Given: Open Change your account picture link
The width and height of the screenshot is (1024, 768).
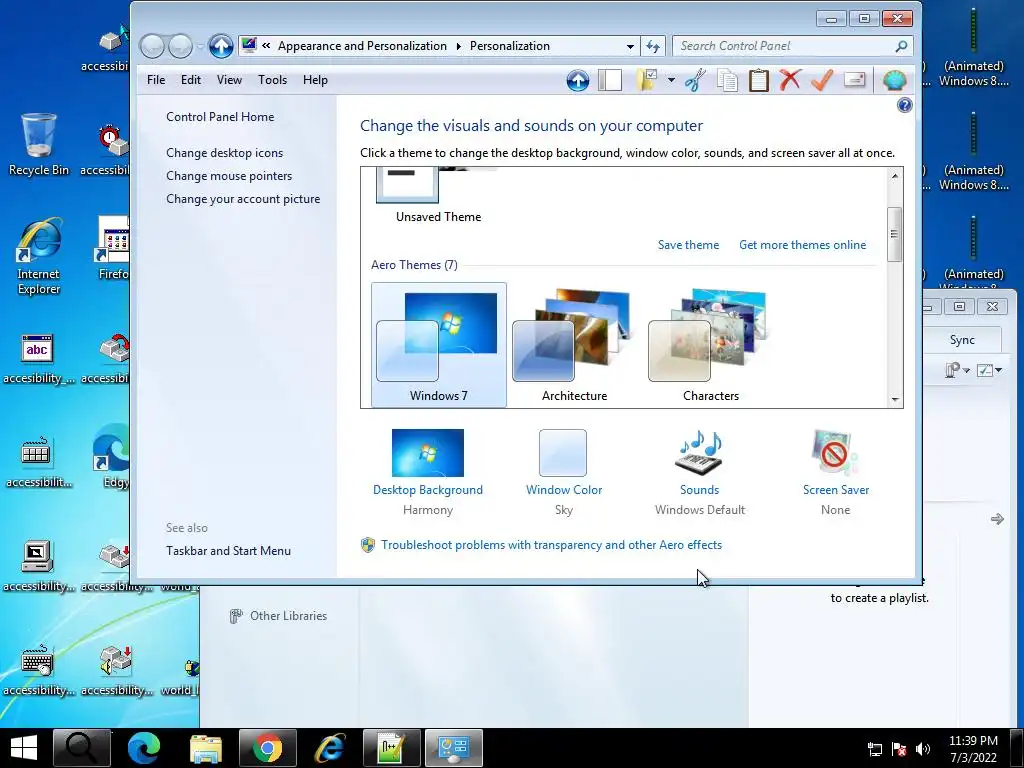Looking at the screenshot, I should (243, 199).
